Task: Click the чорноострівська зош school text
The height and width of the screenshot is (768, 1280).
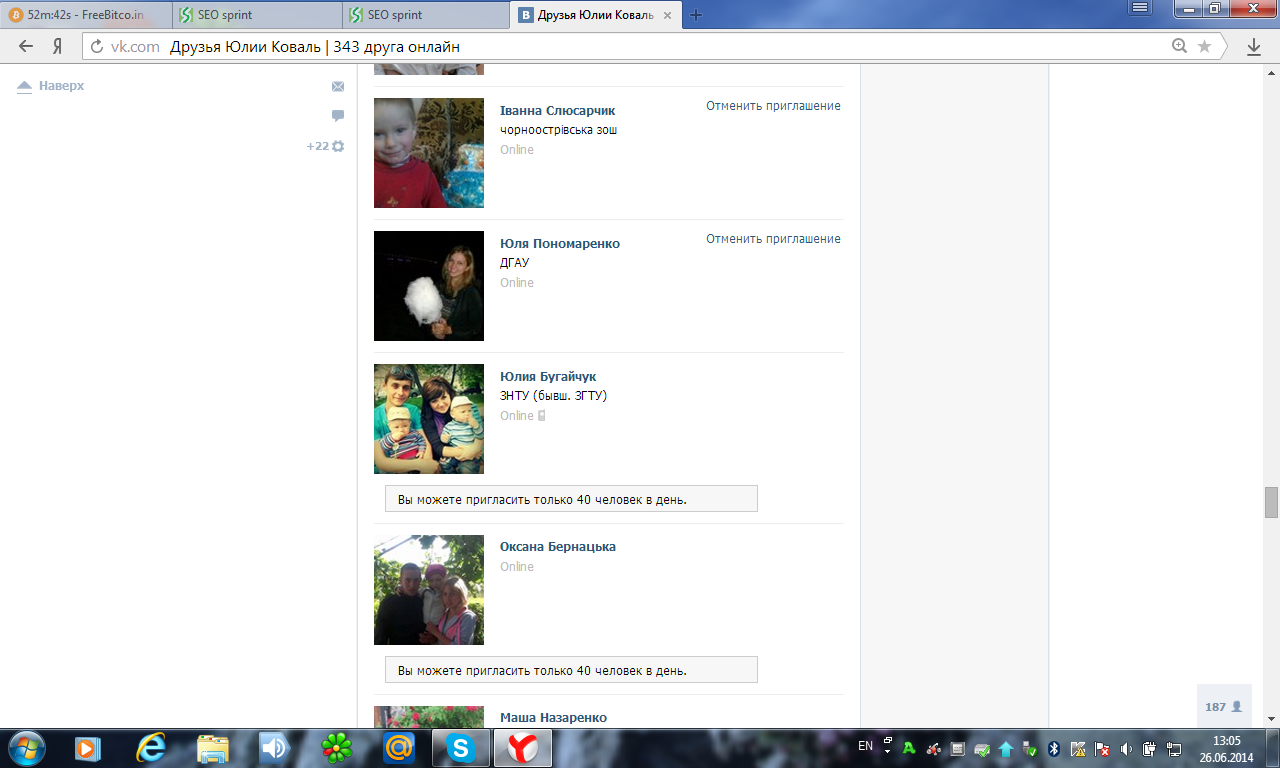Action: coord(559,130)
